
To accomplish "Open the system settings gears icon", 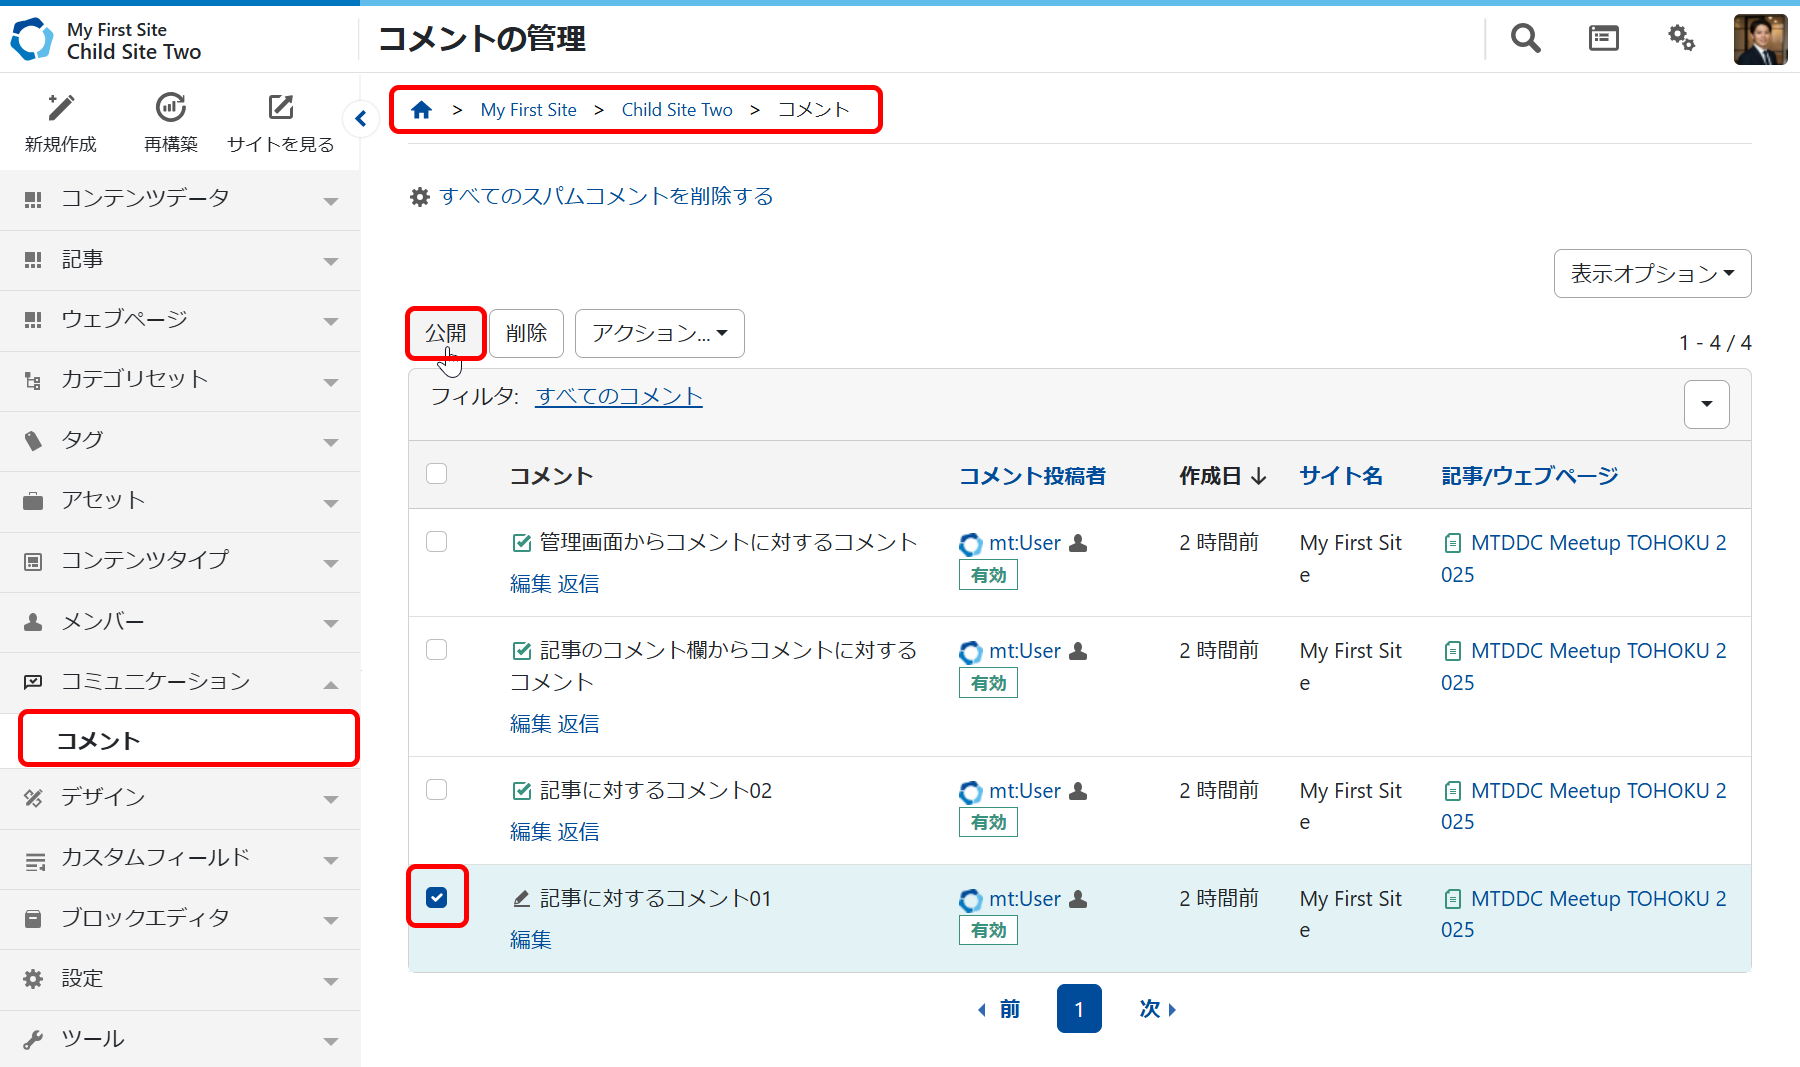I will tap(1681, 39).
